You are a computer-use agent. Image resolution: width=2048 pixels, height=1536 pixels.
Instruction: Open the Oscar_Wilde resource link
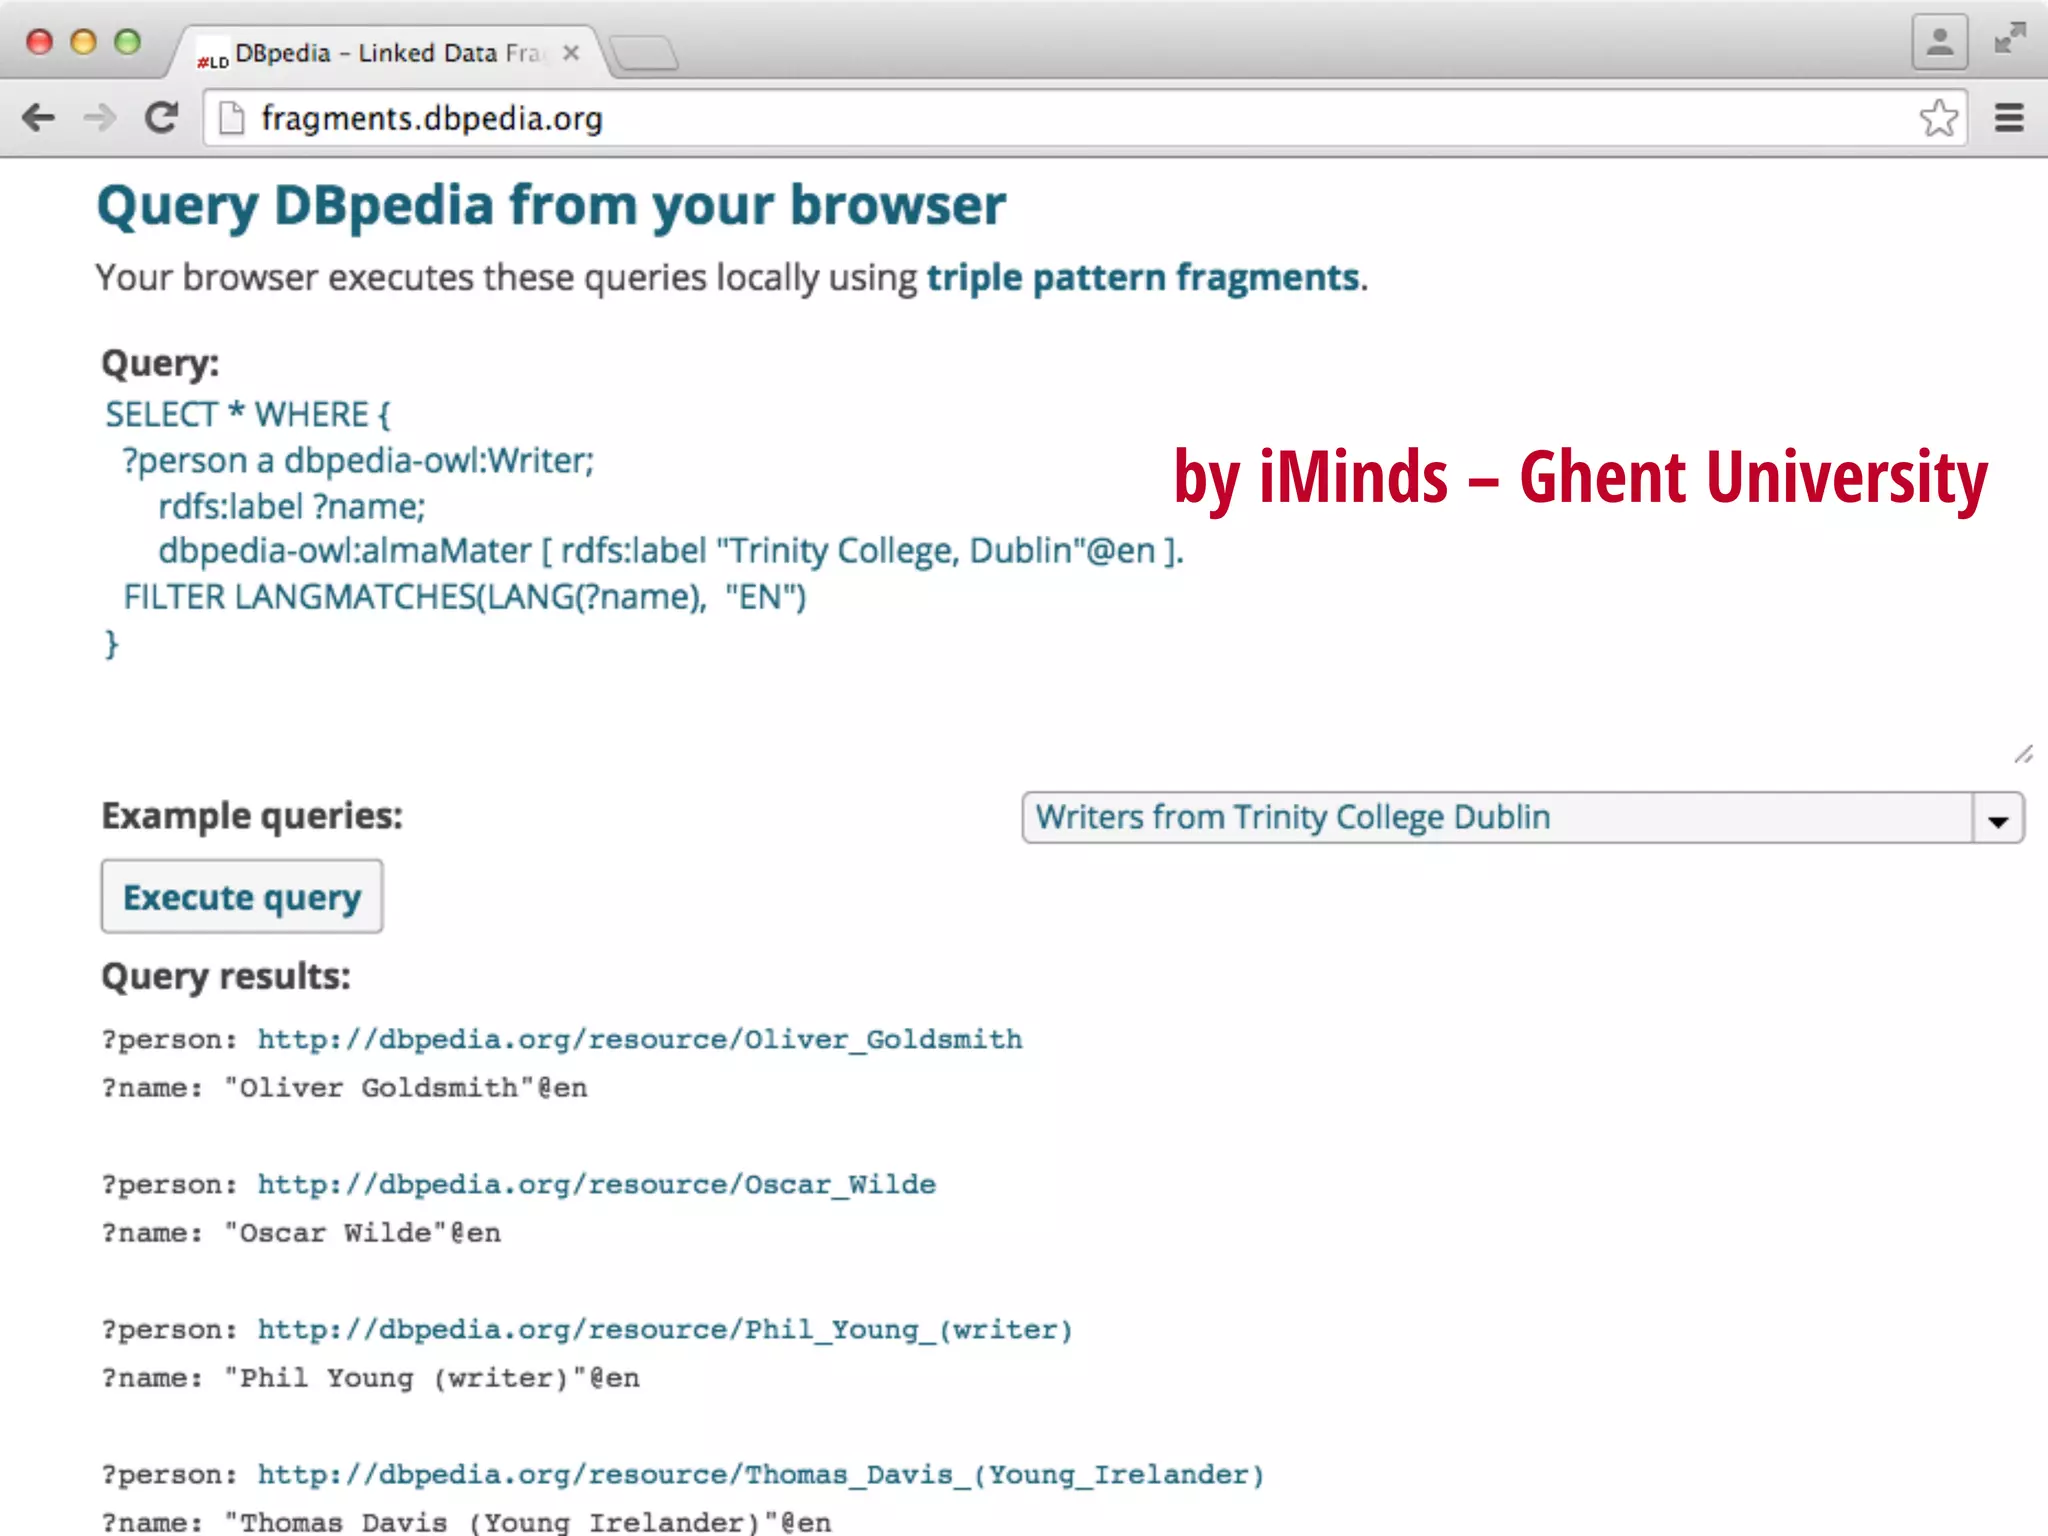pos(596,1184)
